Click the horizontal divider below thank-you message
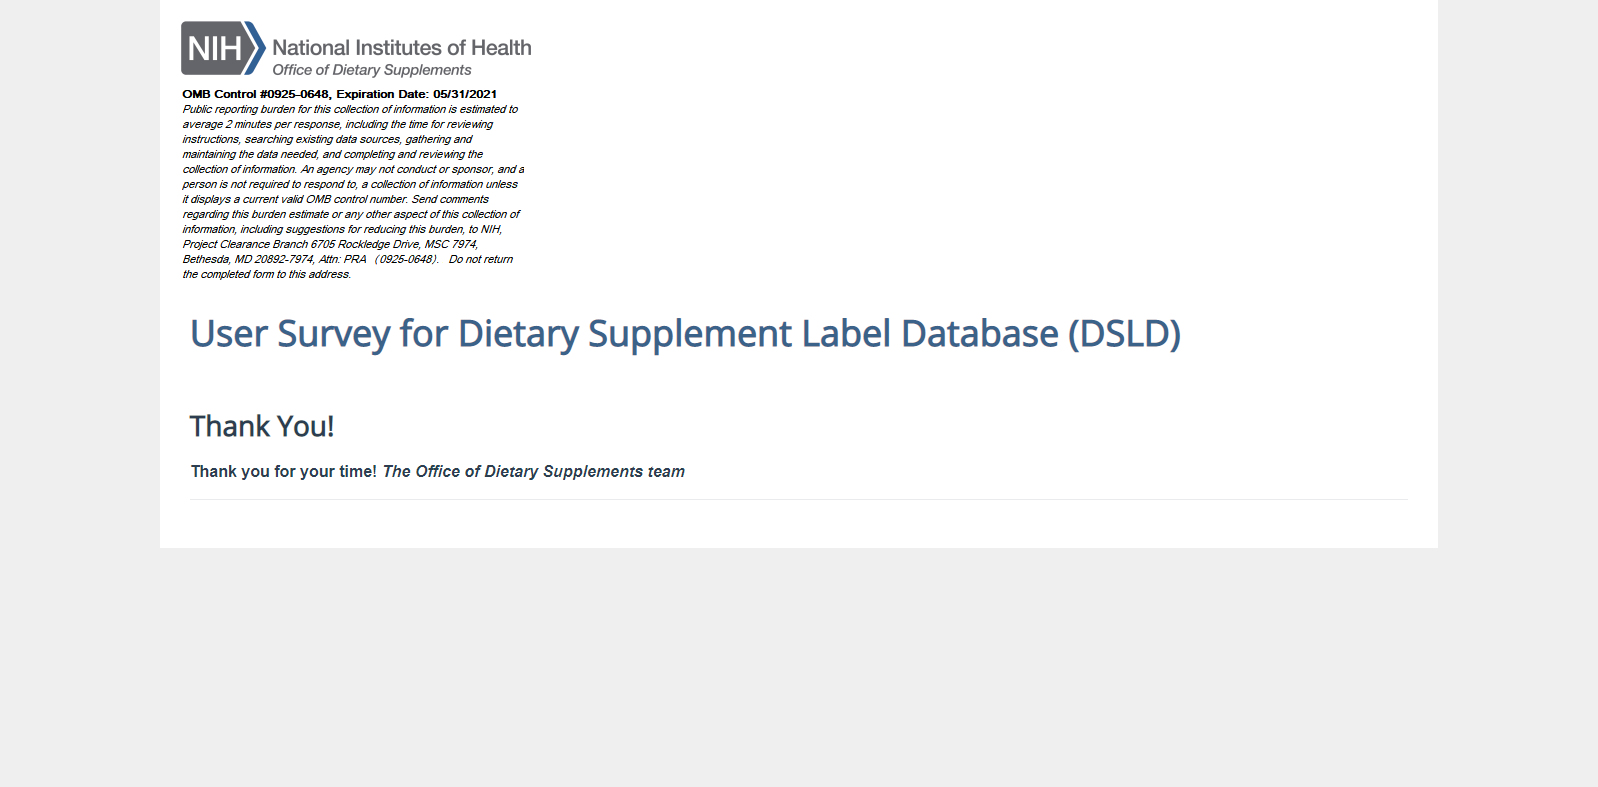The image size is (1598, 787). (x=799, y=499)
